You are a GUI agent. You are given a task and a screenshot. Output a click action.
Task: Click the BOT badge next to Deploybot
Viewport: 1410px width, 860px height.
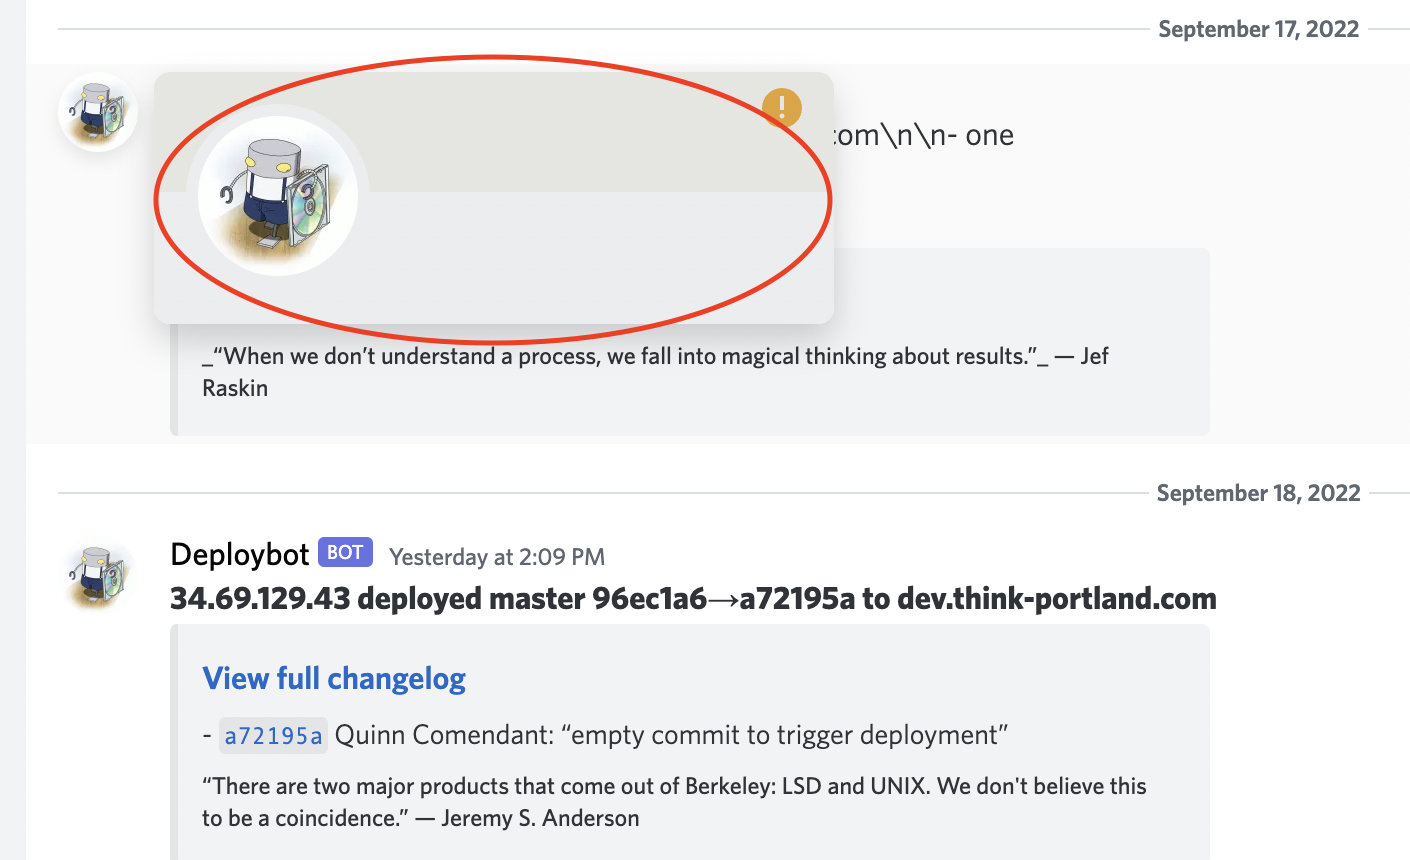click(x=344, y=551)
